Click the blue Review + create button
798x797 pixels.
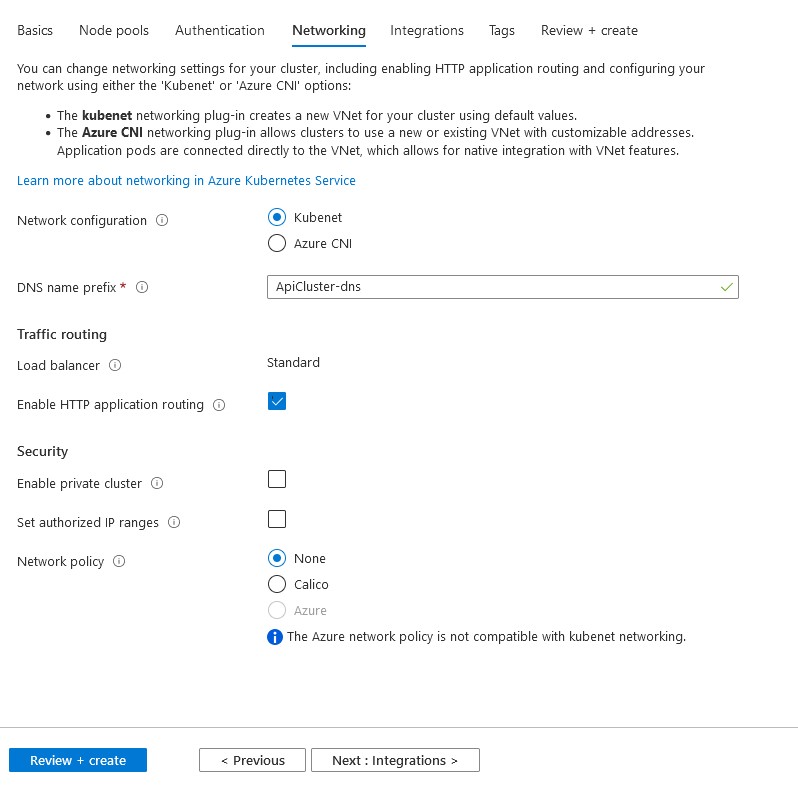[x=78, y=760]
